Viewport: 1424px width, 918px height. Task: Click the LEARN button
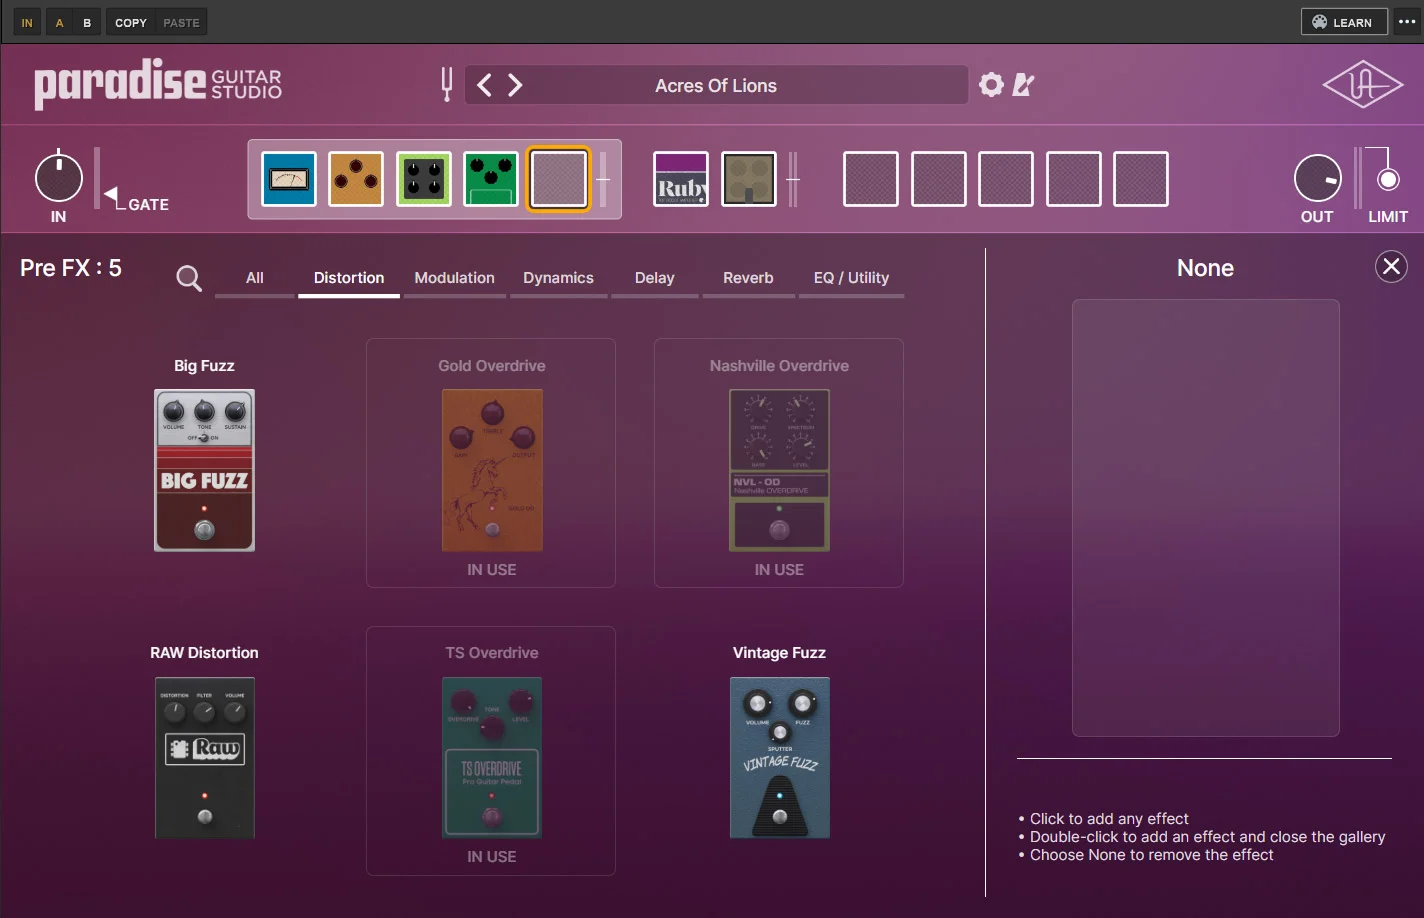pos(1344,22)
